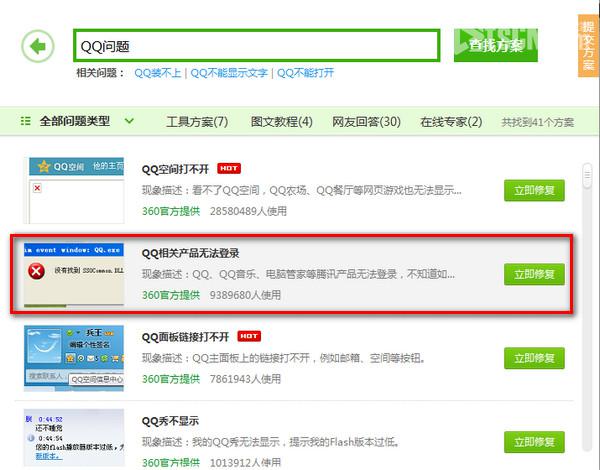Click the HOT badge beside QQ空间打不开
Image resolution: width=600 pixels, height=470 pixels.
(229, 168)
